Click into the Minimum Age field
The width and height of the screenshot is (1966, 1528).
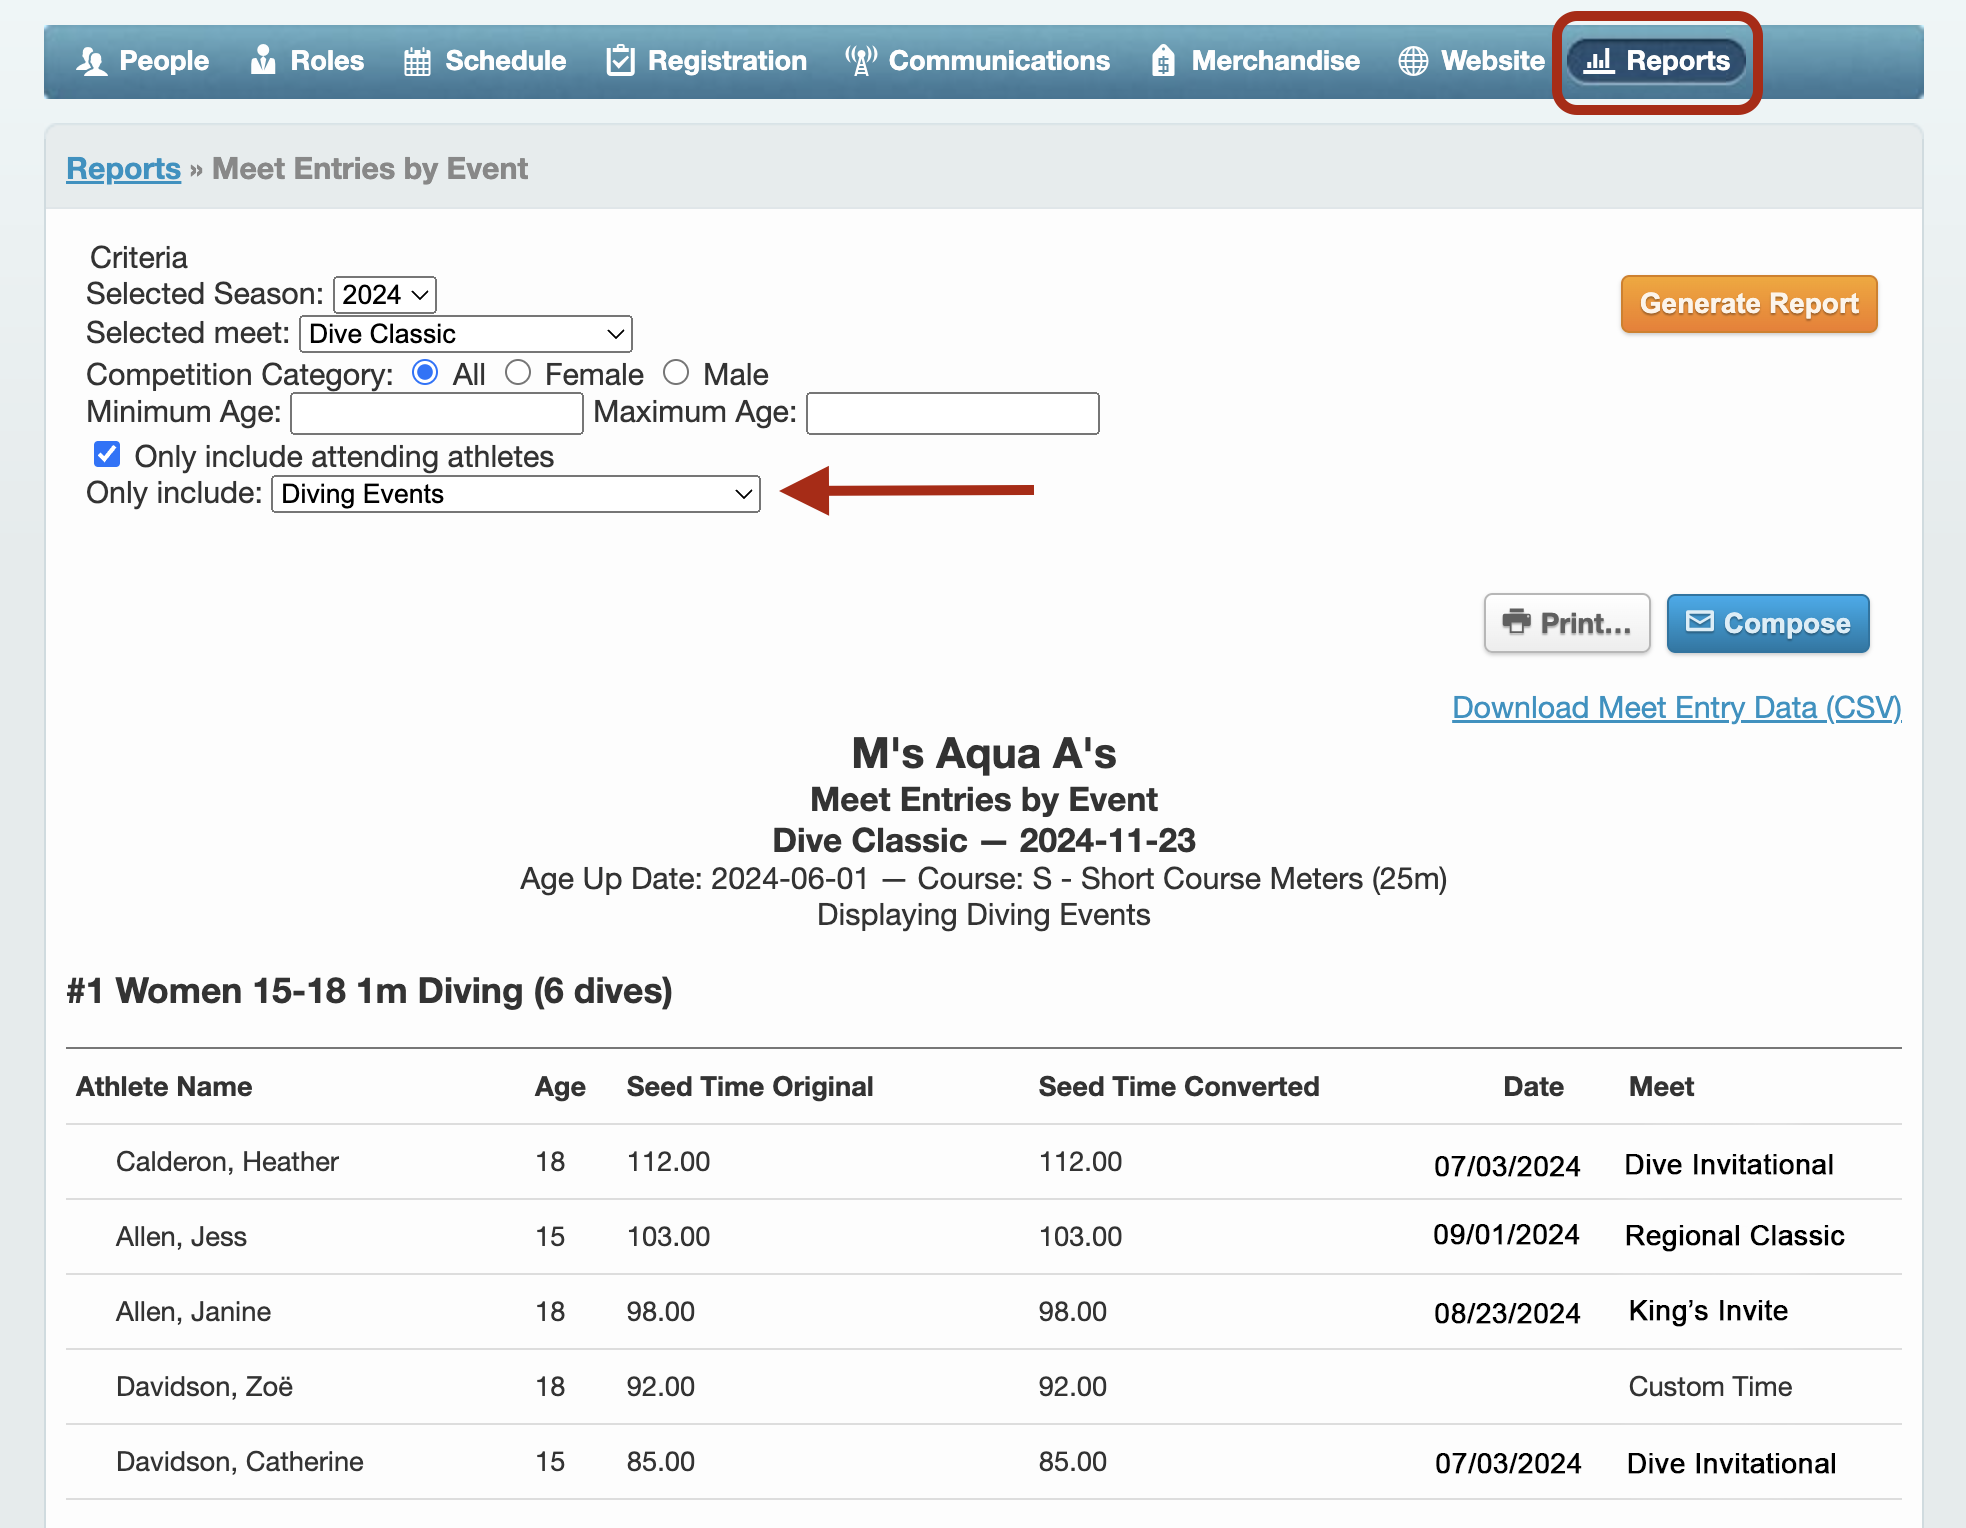(x=436, y=413)
